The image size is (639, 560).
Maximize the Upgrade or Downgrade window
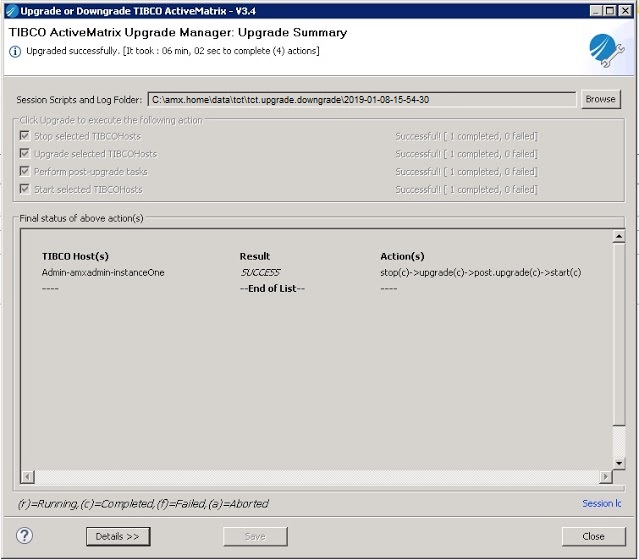[x=610, y=11]
